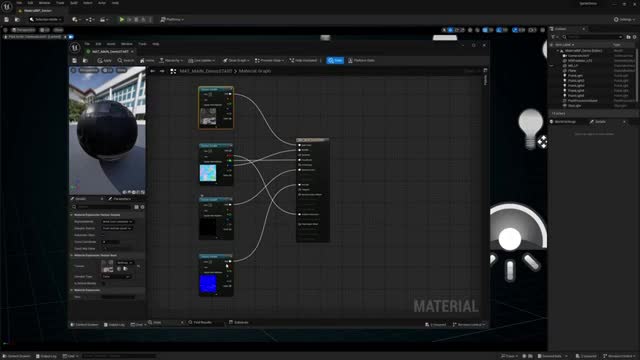Screen dimensions: 640x360
Task: Open Edit menu of material editor
Action: [98, 44]
